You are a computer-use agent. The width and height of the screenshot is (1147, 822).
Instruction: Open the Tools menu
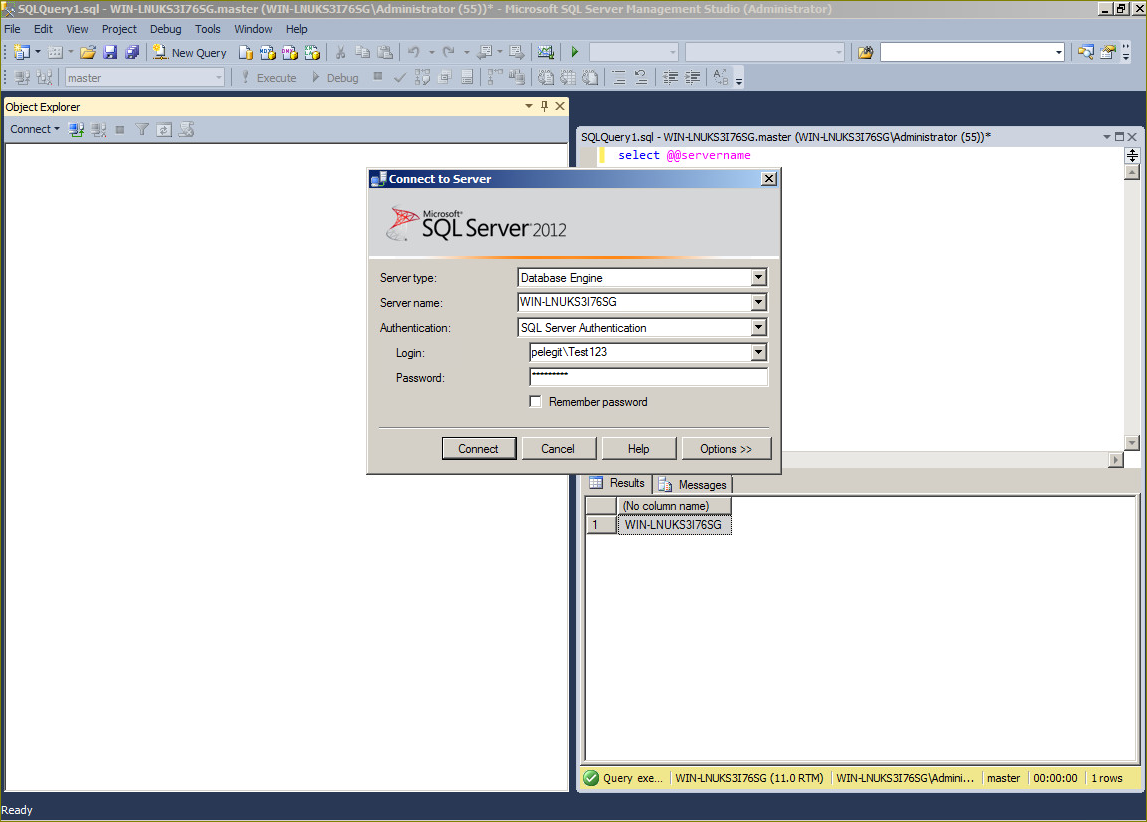(x=208, y=29)
